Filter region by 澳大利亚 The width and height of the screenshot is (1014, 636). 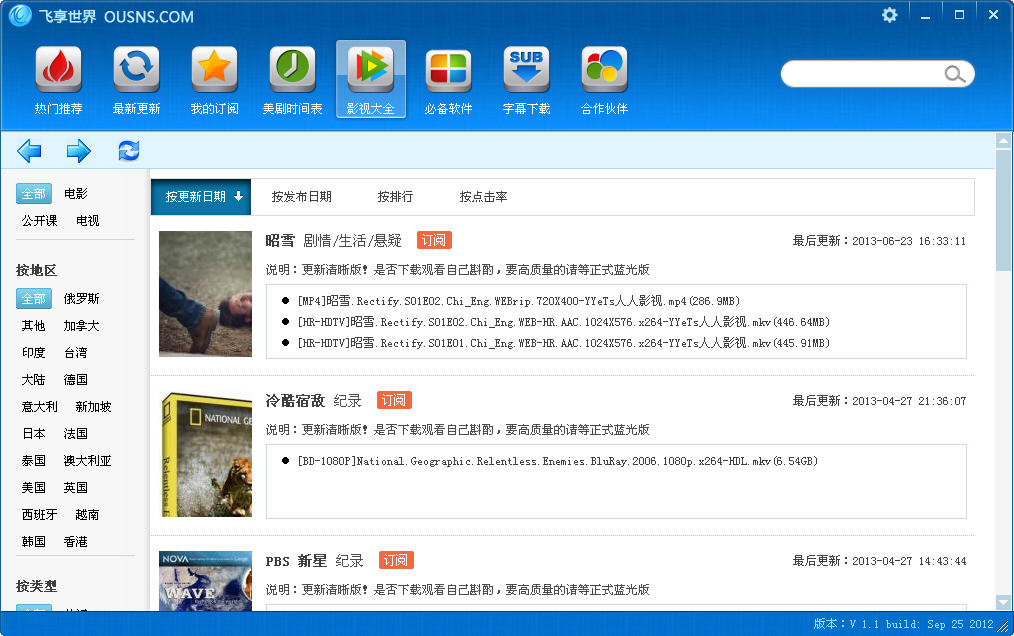click(x=87, y=461)
